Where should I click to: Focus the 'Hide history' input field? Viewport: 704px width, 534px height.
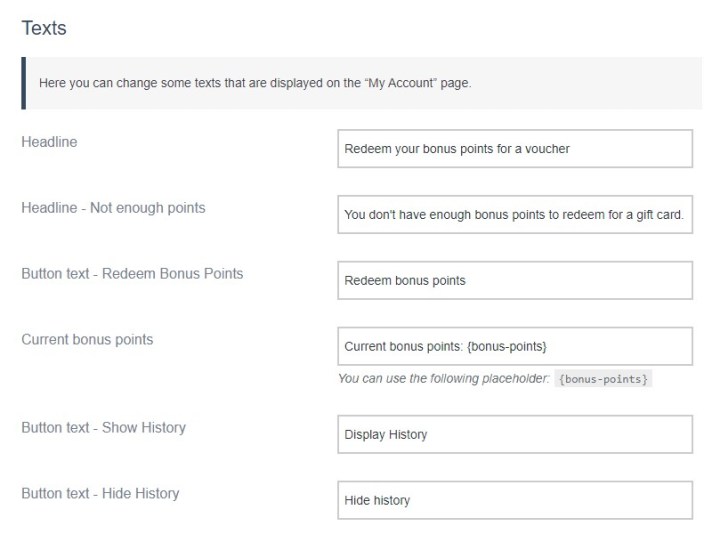pos(515,500)
